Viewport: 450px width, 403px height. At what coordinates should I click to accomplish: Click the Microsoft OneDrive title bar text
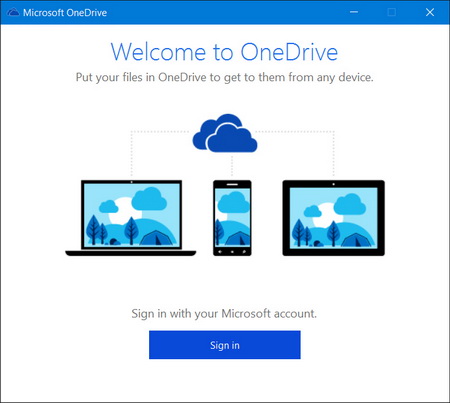pyautogui.click(x=65, y=13)
